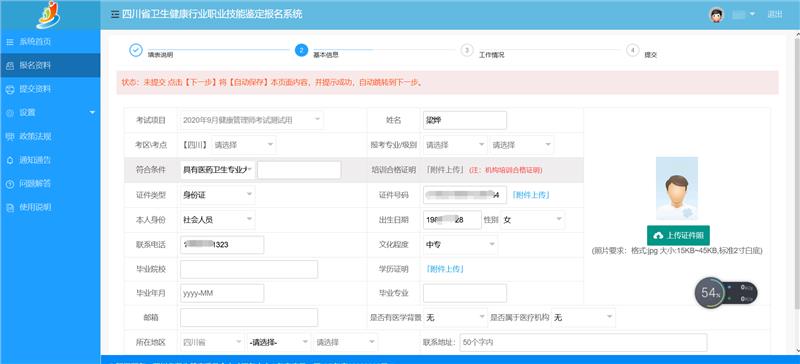
Task: Open the third 所在地区 district dropdown
Action: pyautogui.click(x=346, y=343)
